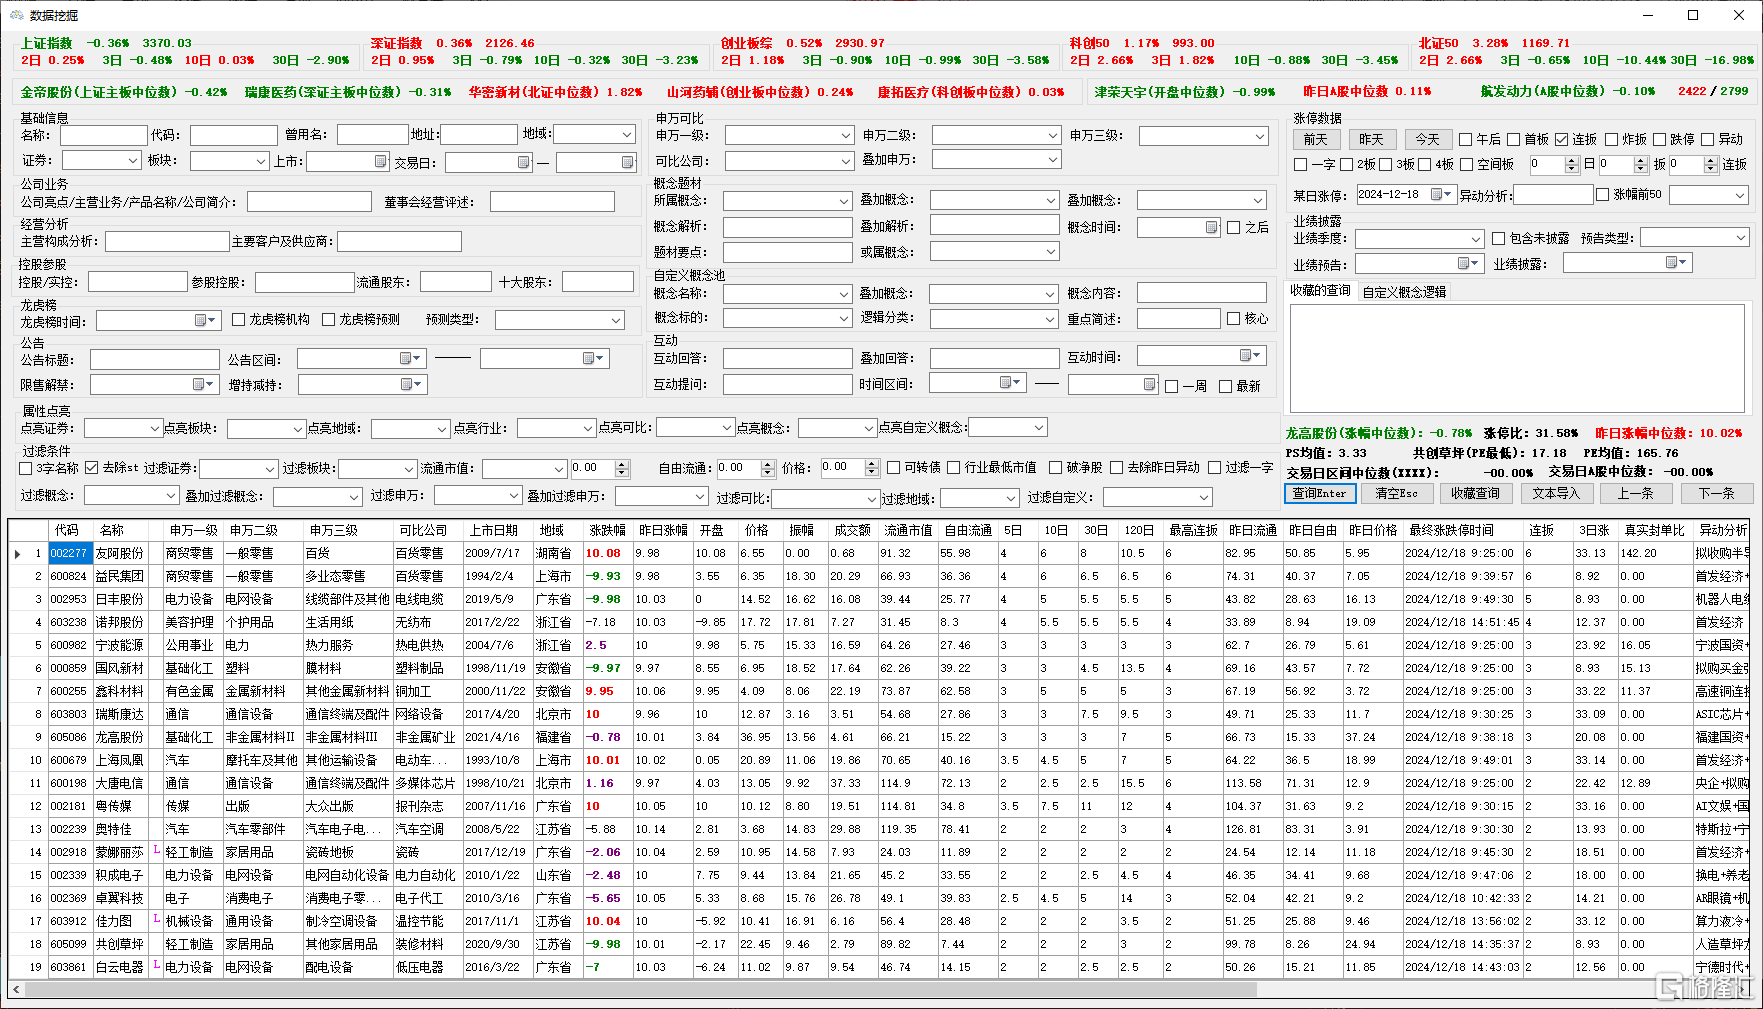Enable the 可转债 checkbox

coord(894,468)
